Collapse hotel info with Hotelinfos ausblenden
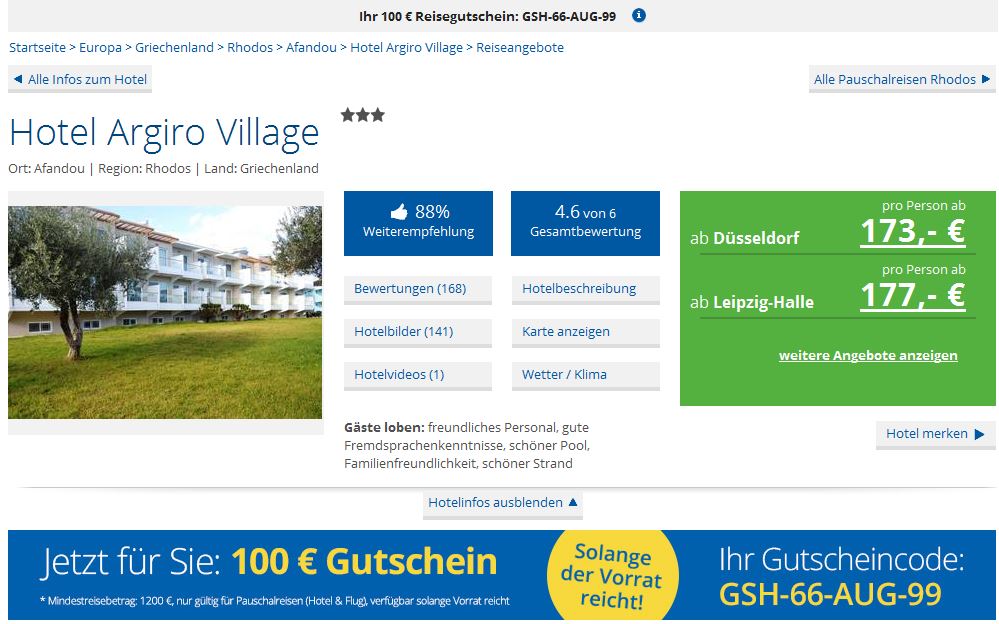The width and height of the screenshot is (999, 624). 503,503
